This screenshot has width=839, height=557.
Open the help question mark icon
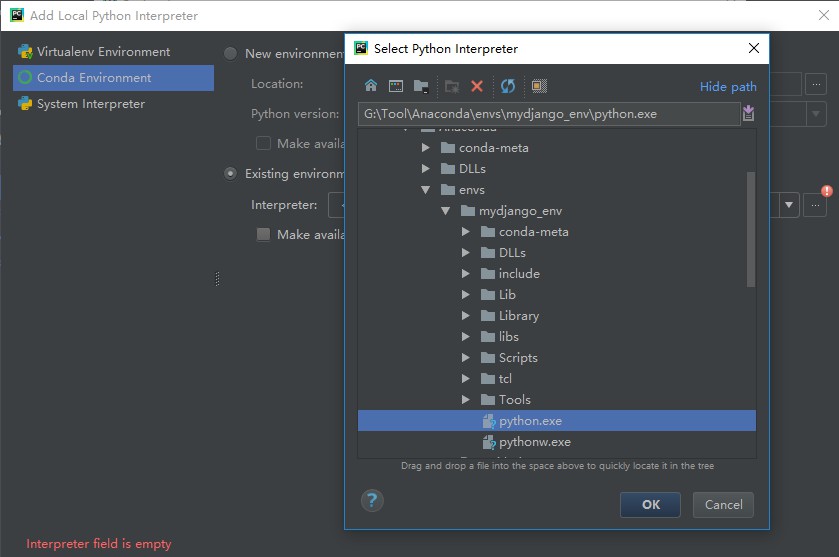point(372,501)
